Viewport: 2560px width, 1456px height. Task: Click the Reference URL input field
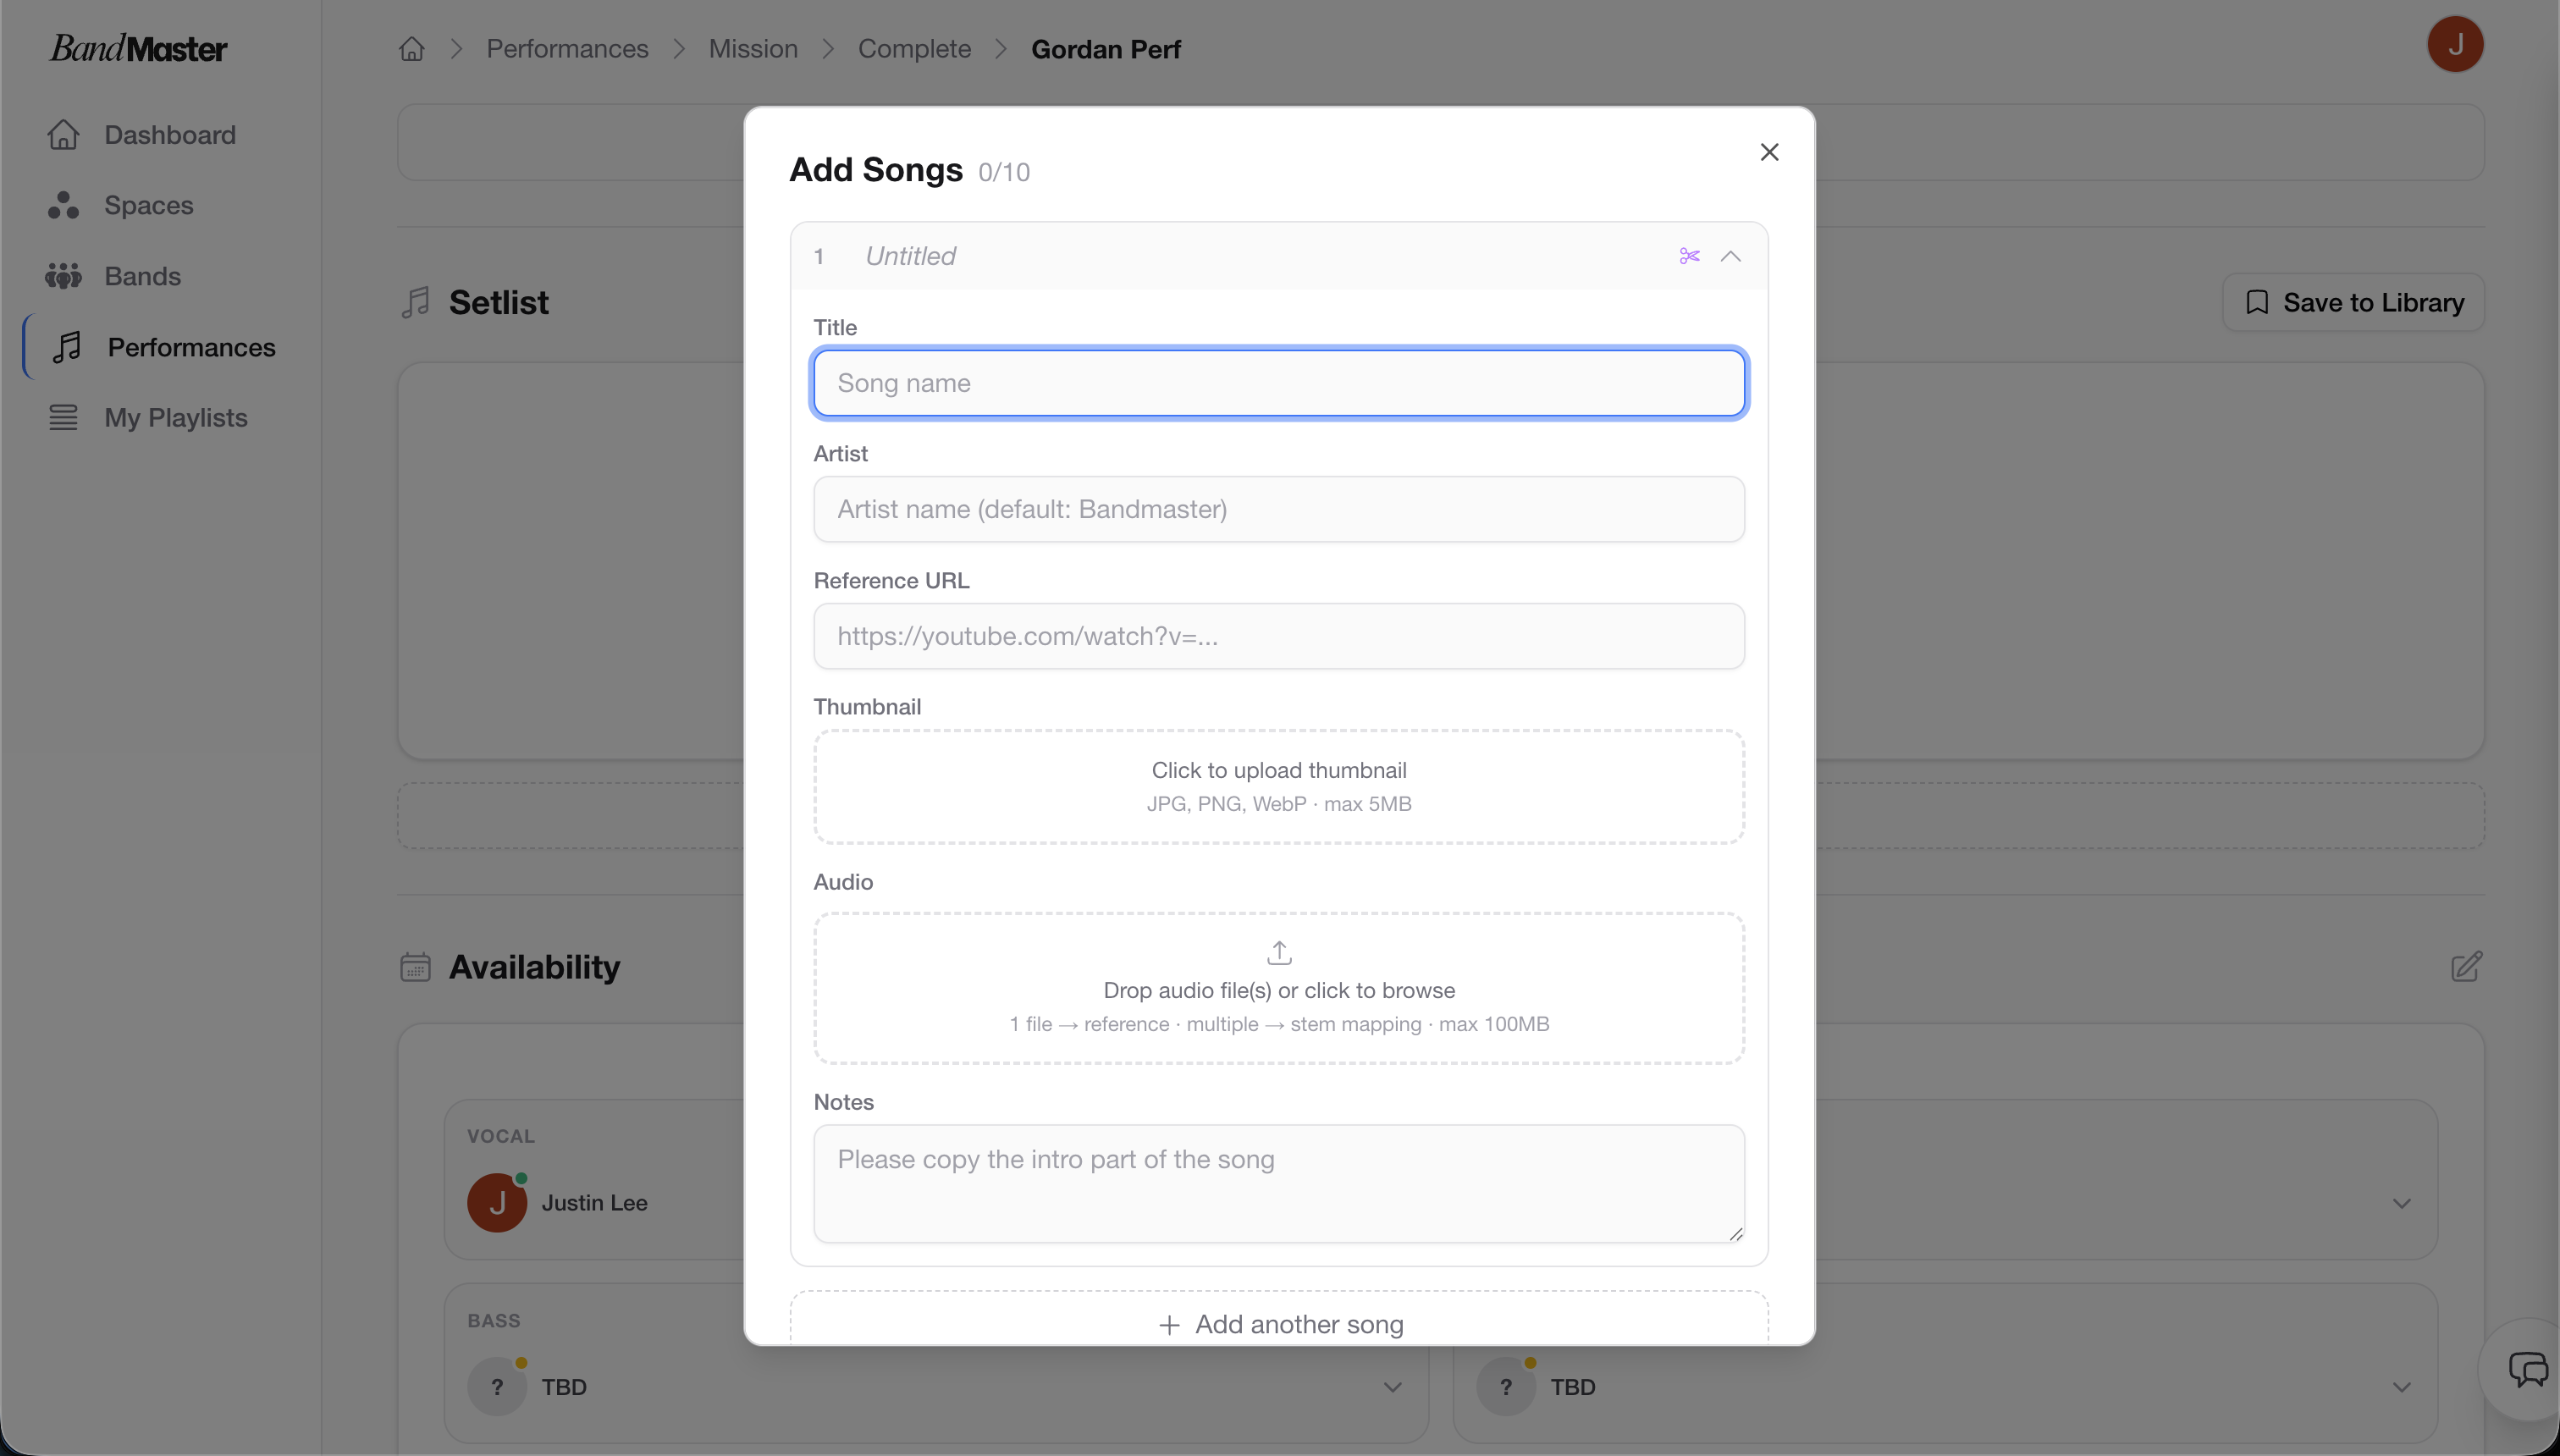1279,636
